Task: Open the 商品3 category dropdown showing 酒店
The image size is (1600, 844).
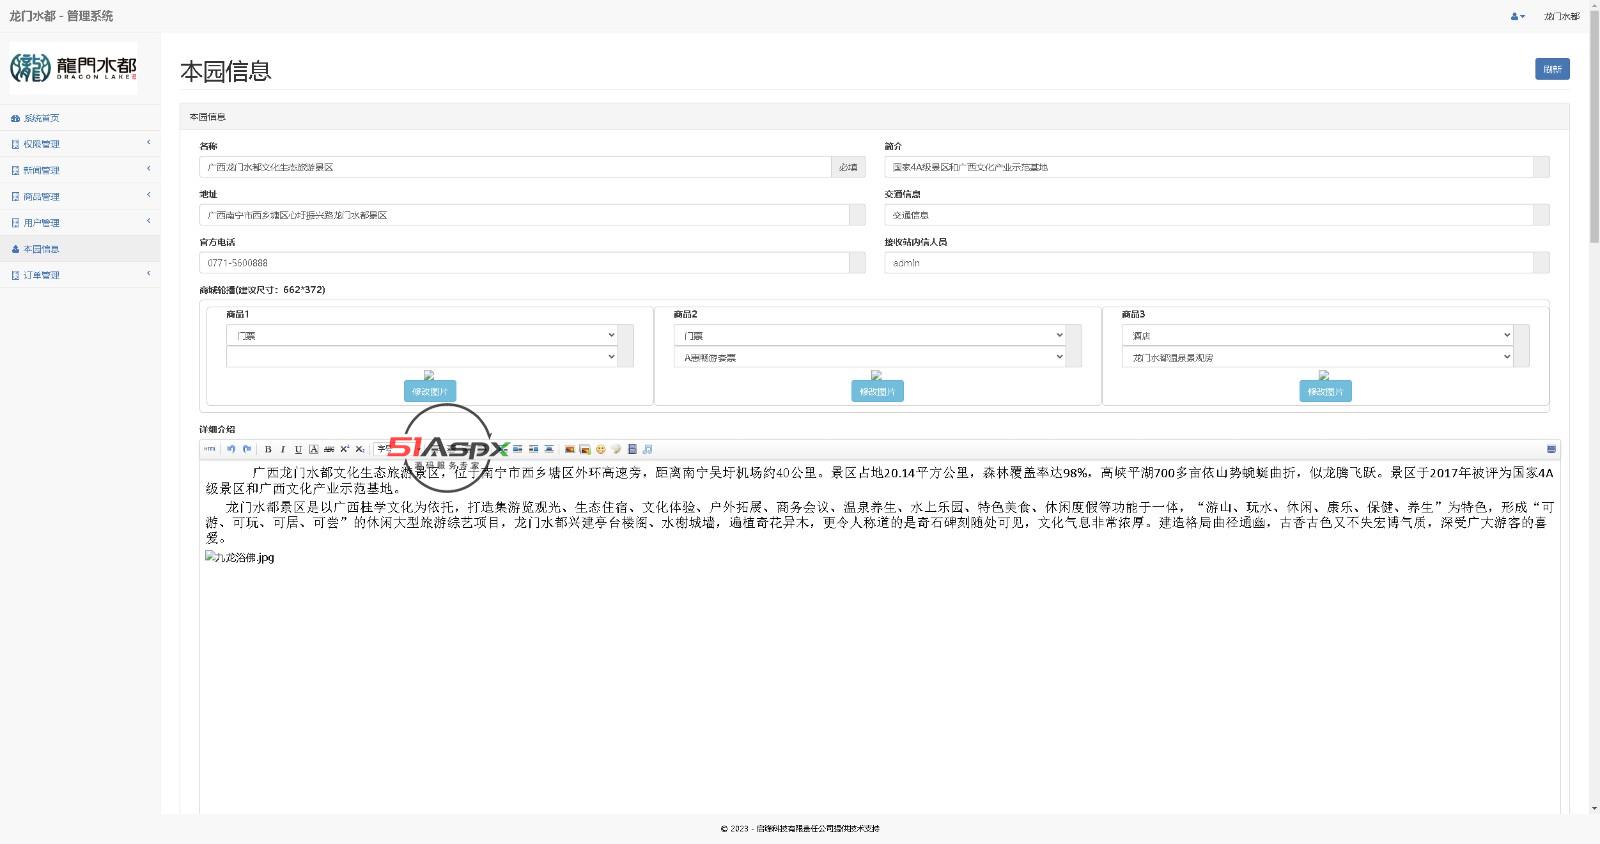Action: 1318,335
